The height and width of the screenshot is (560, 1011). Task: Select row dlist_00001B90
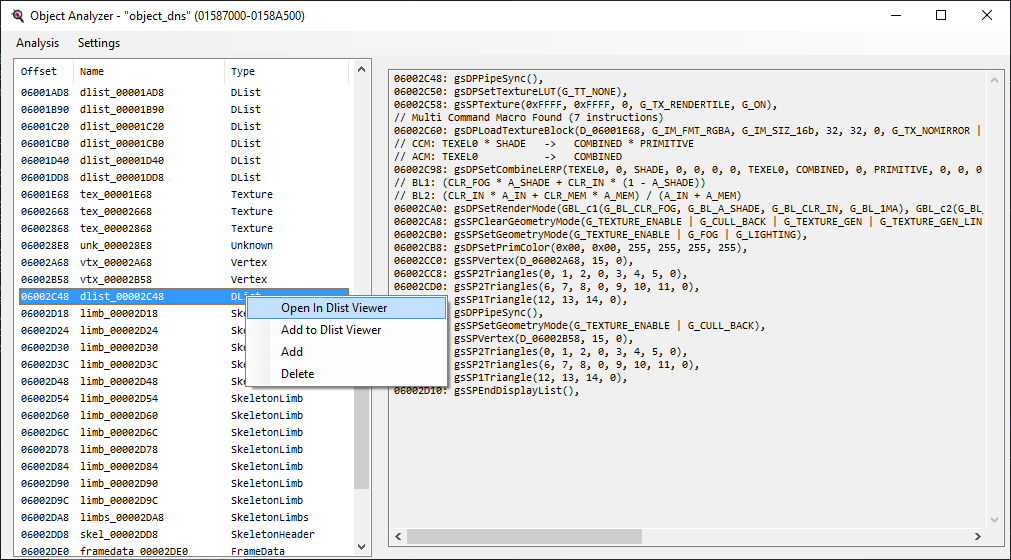point(184,110)
